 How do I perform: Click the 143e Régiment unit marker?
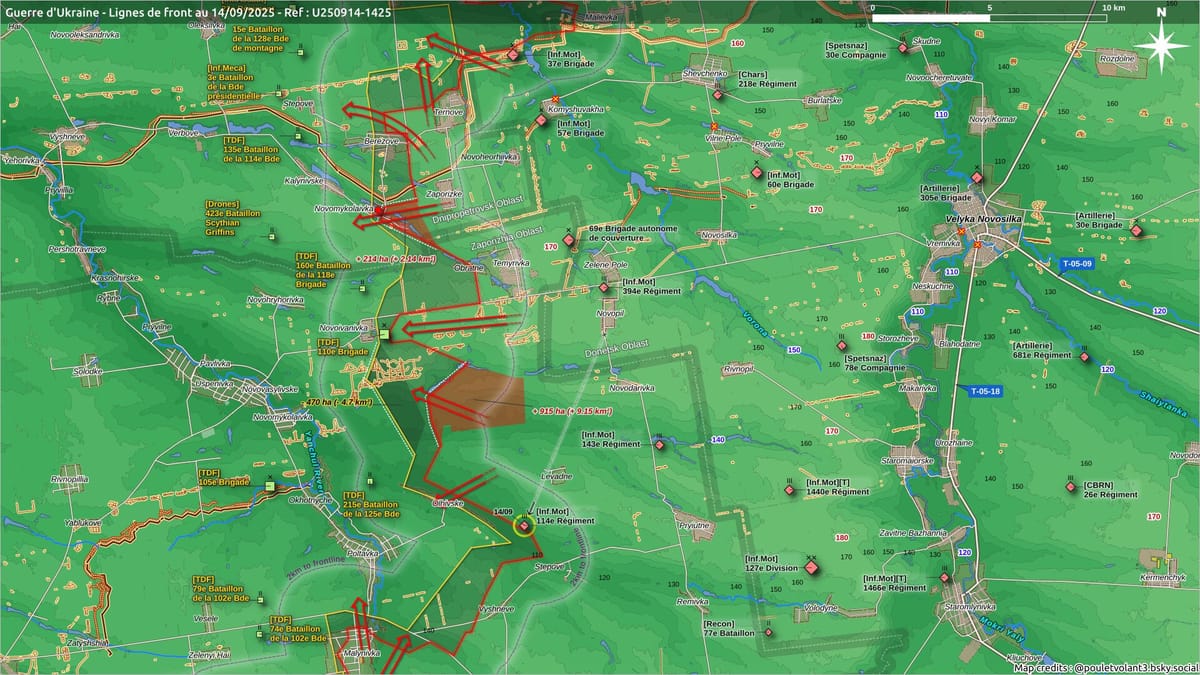659,445
